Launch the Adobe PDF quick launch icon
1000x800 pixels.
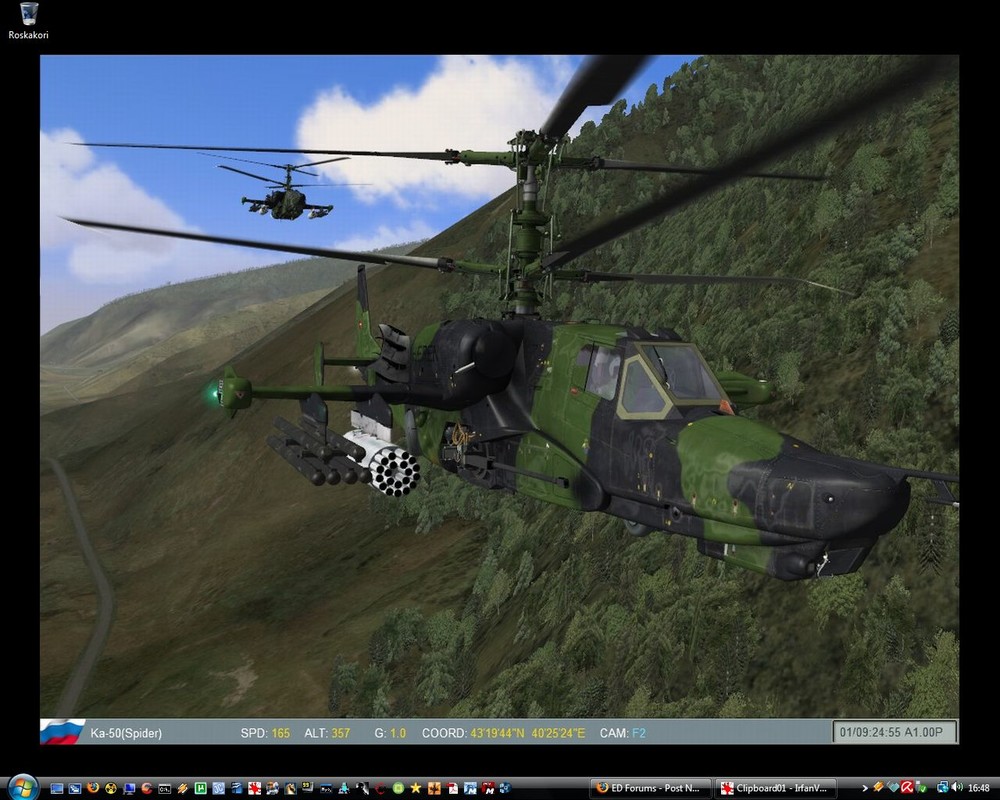coord(452,789)
